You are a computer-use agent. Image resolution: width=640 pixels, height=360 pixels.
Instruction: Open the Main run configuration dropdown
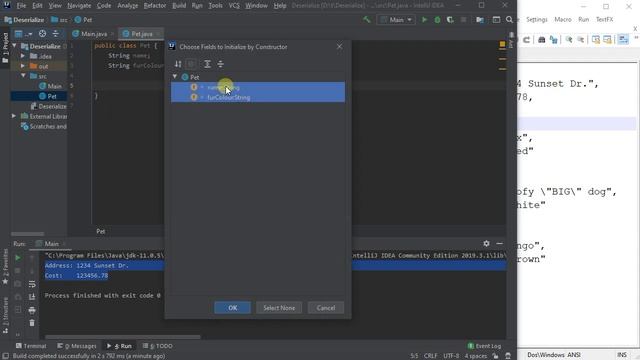pos(396,20)
